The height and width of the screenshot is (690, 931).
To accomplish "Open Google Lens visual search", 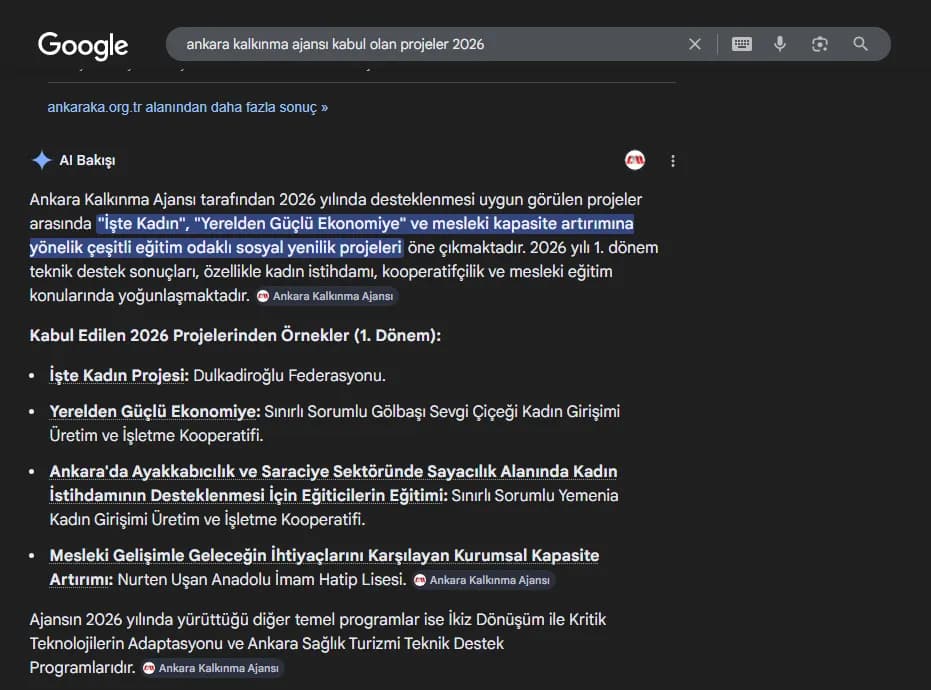I will pyautogui.click(x=821, y=43).
